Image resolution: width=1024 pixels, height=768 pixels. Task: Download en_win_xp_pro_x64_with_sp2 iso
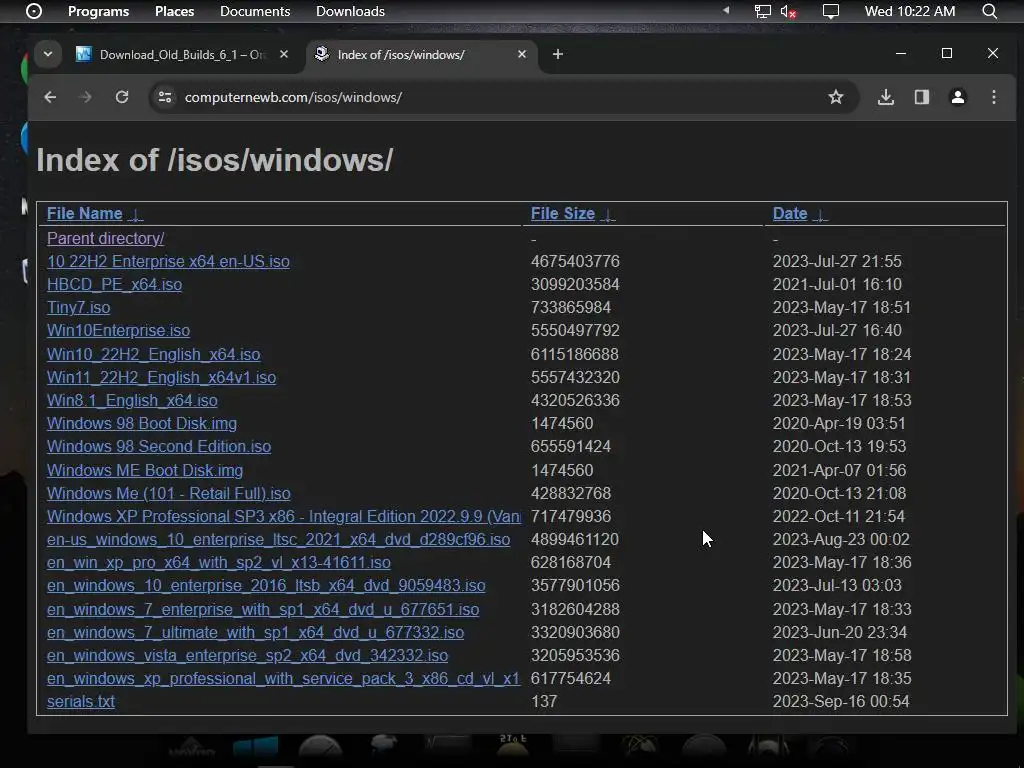tap(219, 562)
